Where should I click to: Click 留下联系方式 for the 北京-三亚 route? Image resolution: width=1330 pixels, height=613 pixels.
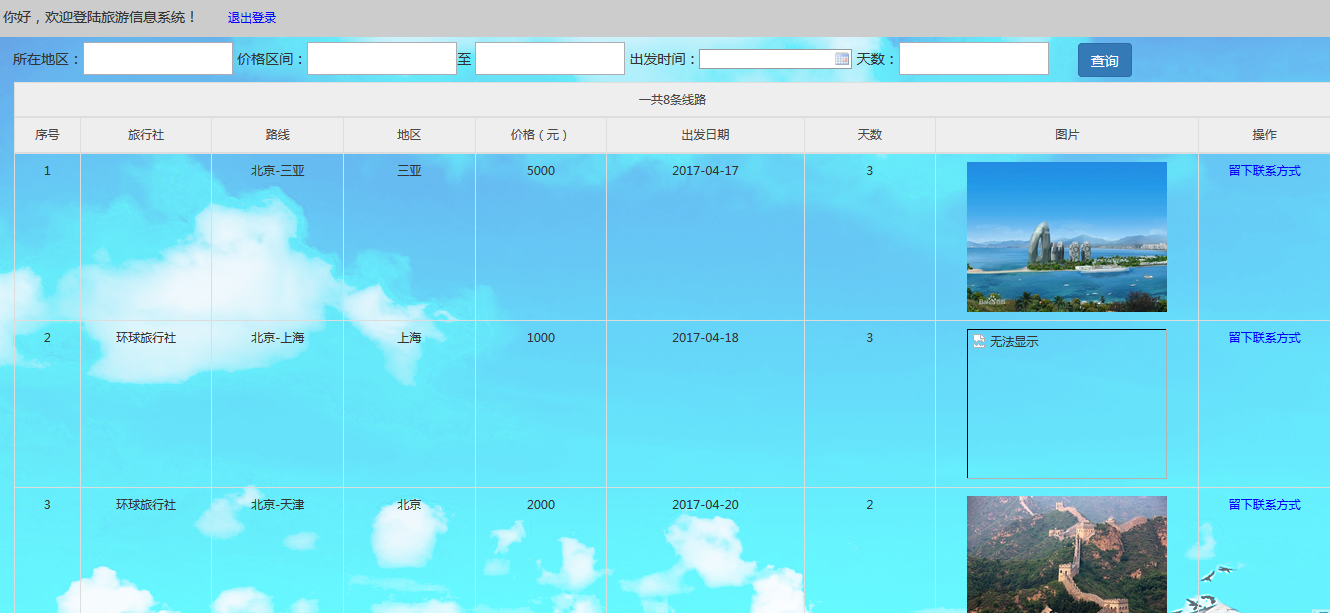point(1264,171)
